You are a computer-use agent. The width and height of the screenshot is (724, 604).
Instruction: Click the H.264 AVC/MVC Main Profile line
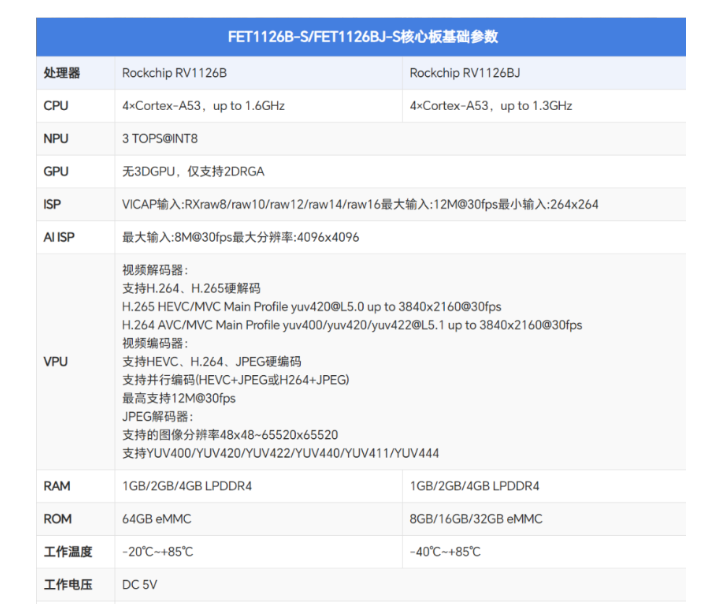click(x=352, y=325)
